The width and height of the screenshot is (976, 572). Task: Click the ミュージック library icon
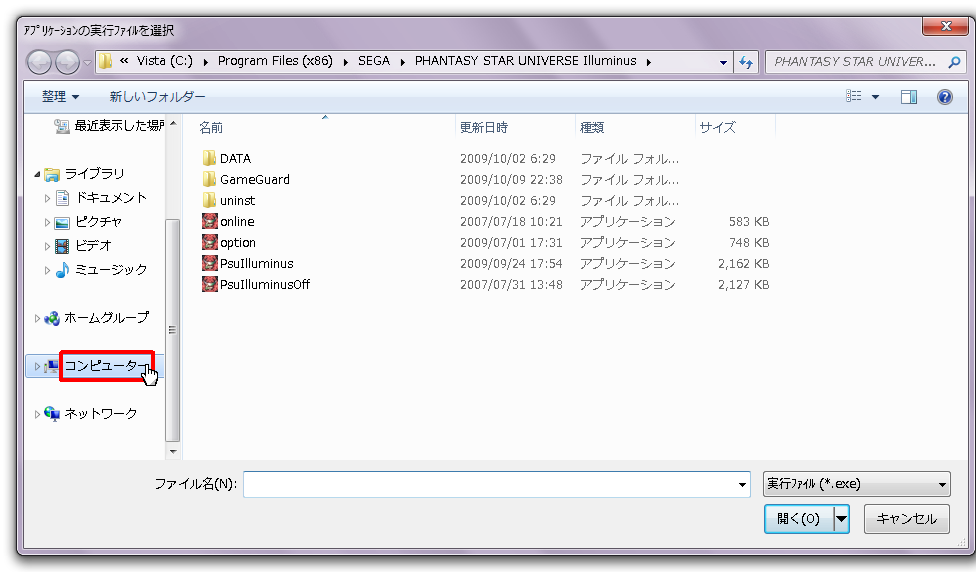pos(62,270)
